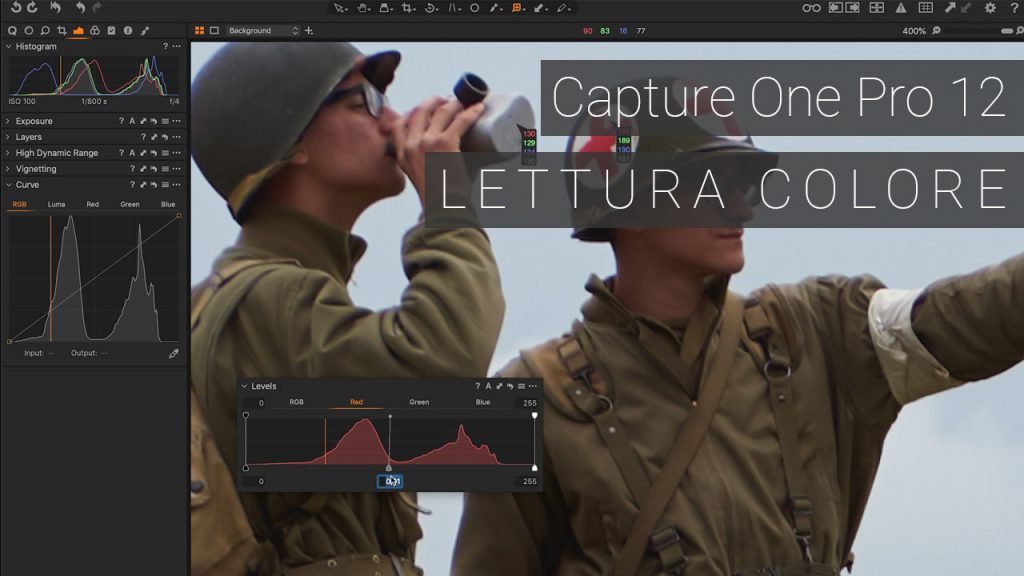Toggle the grid overlay icon

tap(925, 8)
